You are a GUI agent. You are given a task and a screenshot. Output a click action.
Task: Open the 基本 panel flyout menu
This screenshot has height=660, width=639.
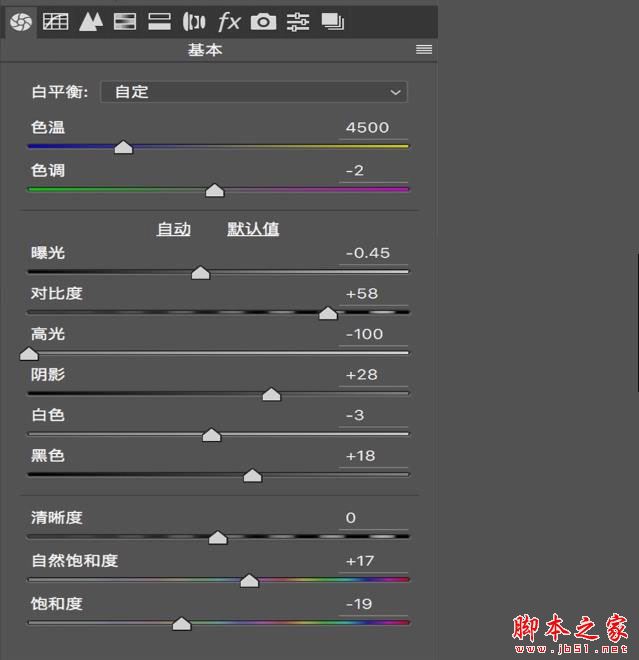pos(424,50)
